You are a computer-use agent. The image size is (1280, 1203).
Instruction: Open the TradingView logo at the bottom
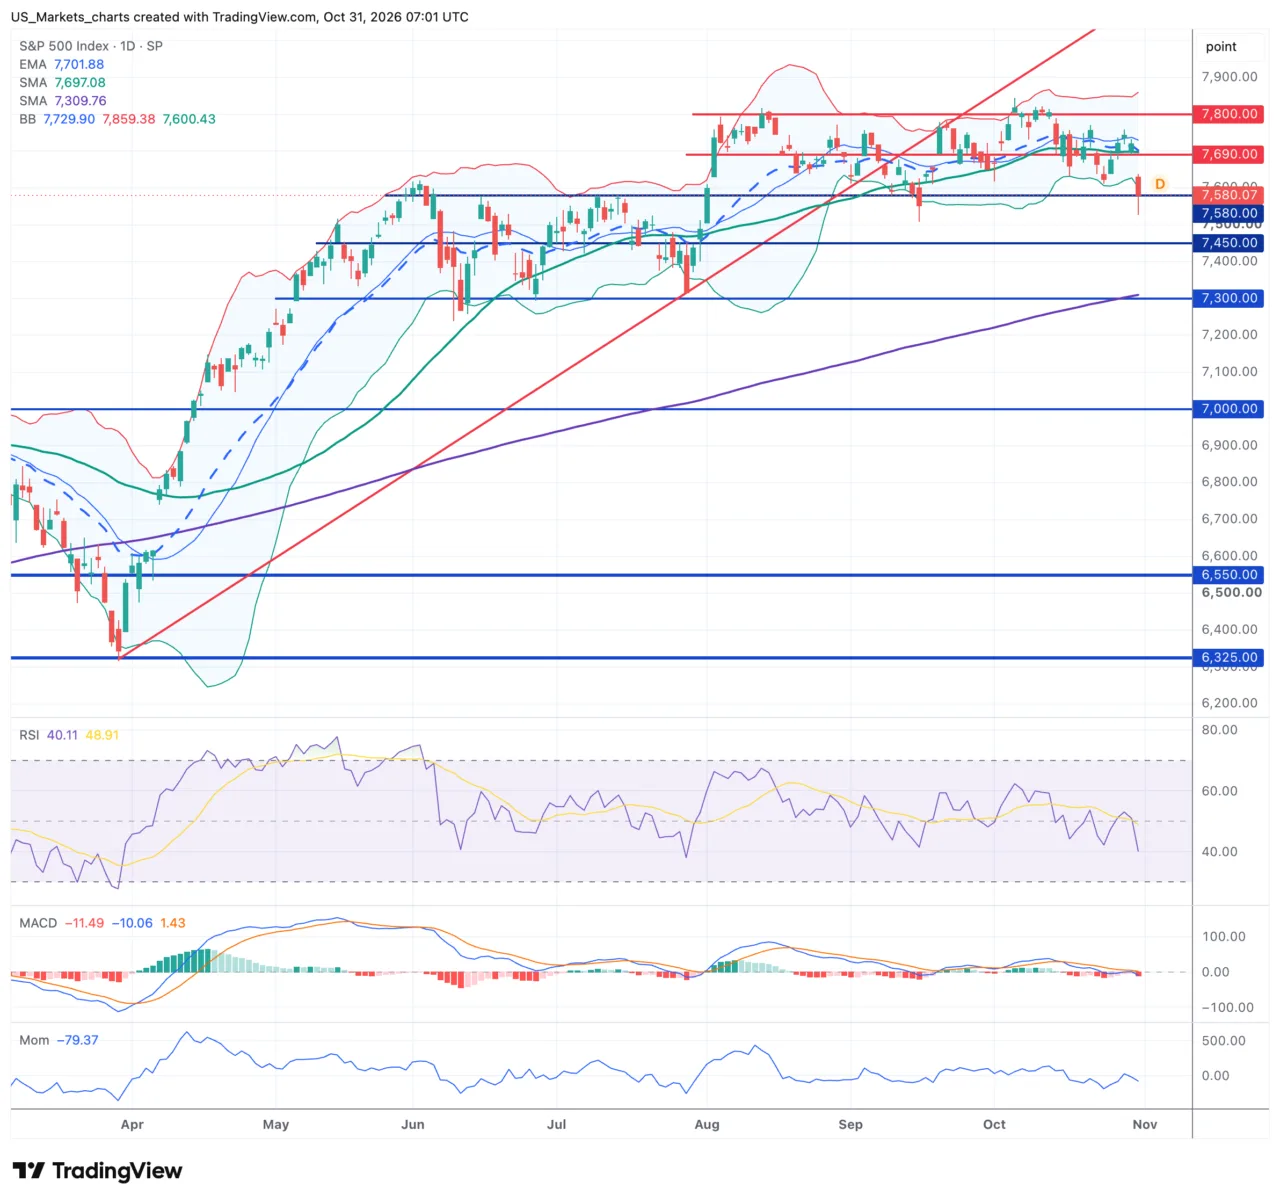tap(98, 1171)
